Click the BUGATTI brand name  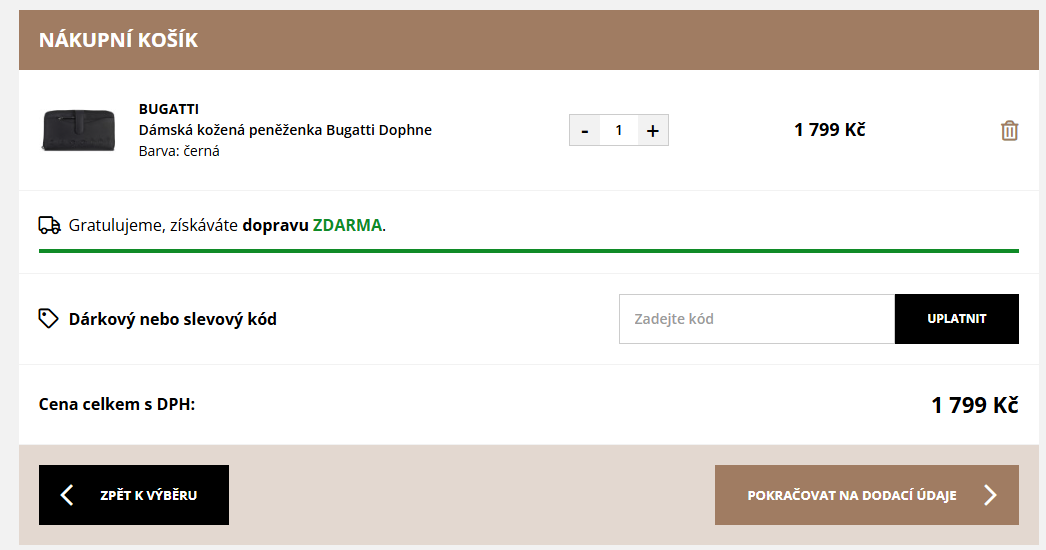(x=168, y=109)
